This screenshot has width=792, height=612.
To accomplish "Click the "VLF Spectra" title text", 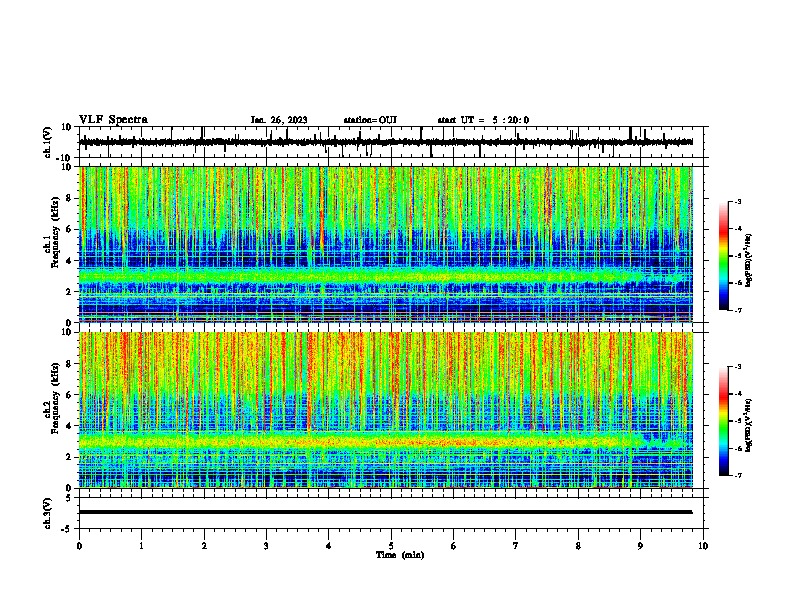I will (x=113, y=120).
